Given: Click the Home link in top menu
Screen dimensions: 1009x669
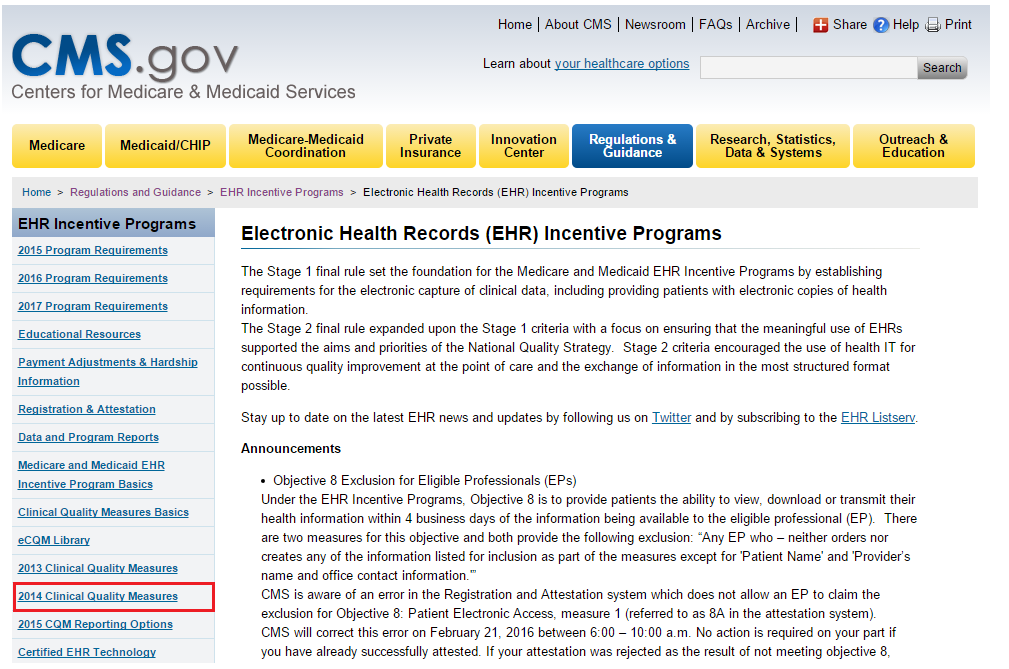Looking at the screenshot, I should pyautogui.click(x=515, y=24).
